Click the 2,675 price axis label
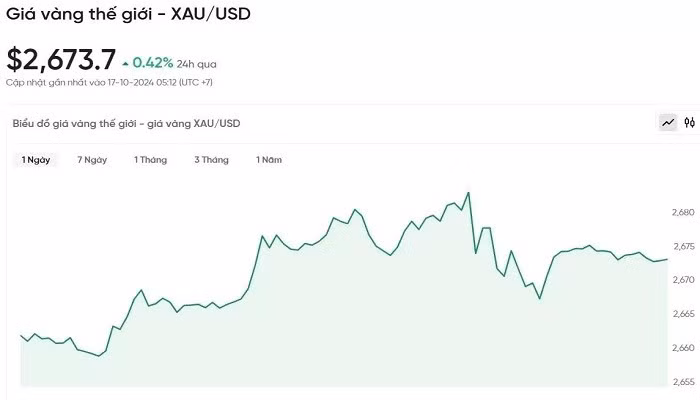The height and width of the screenshot is (400, 700). pos(683,247)
